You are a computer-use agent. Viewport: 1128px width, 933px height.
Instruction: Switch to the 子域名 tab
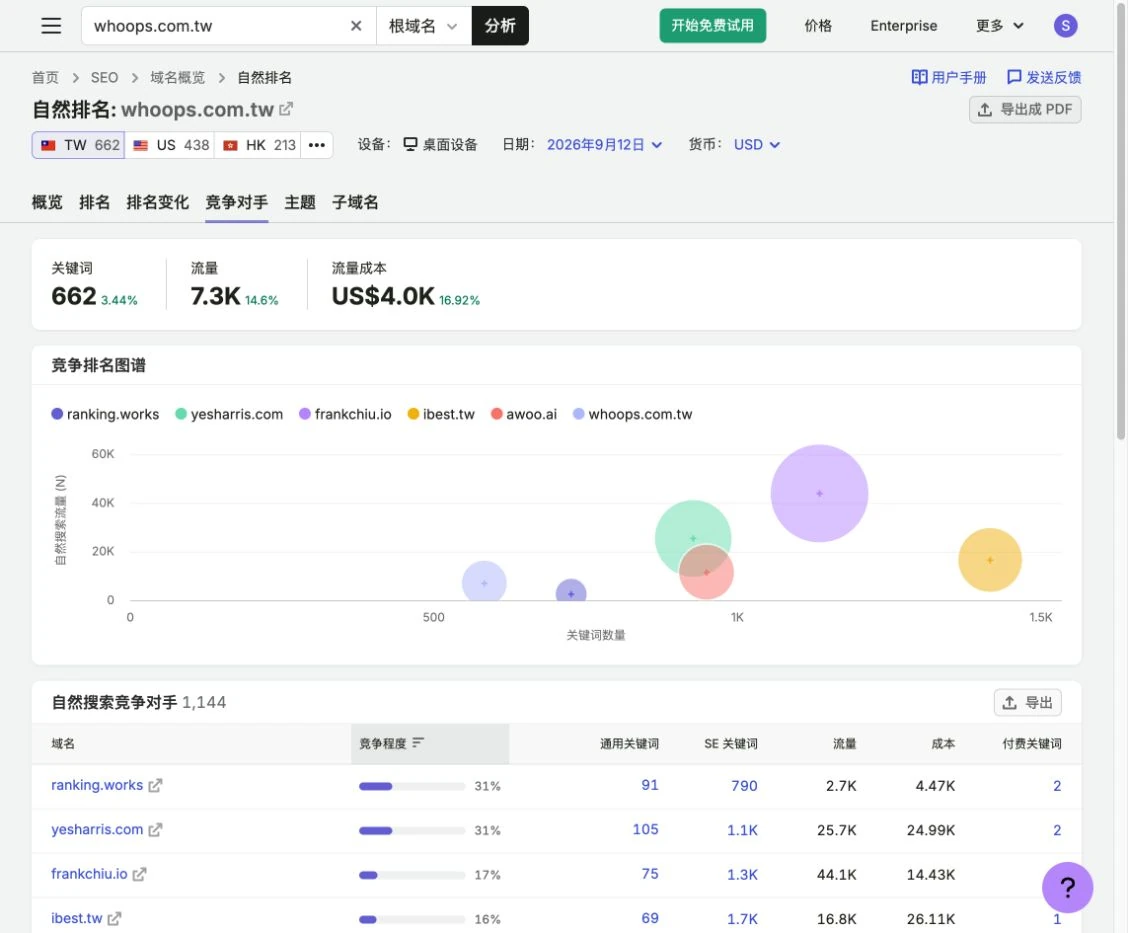355,202
